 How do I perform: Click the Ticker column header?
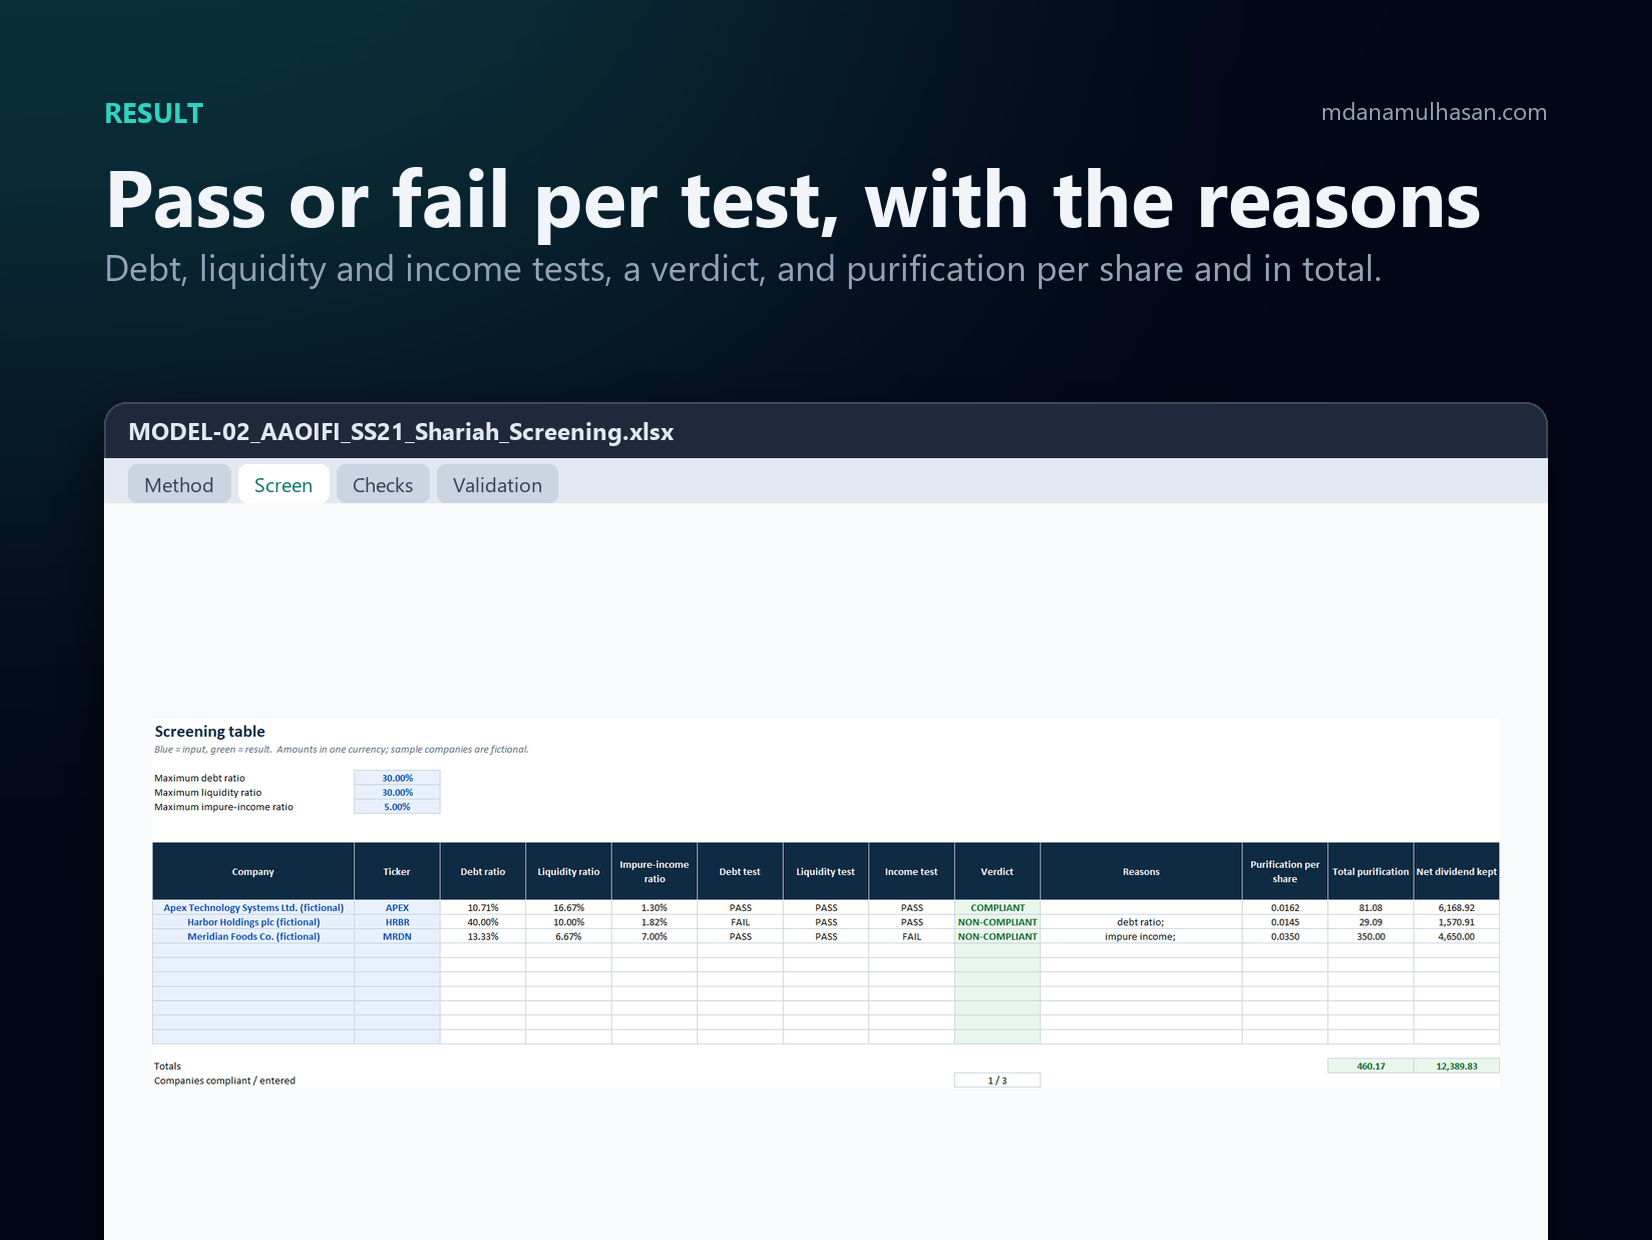pyautogui.click(x=397, y=871)
